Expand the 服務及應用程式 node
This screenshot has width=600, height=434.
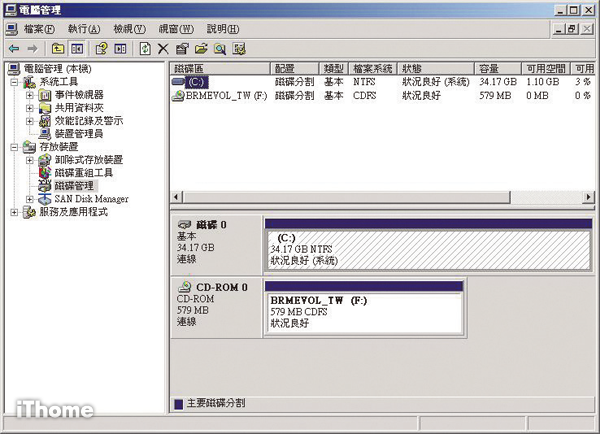14,212
